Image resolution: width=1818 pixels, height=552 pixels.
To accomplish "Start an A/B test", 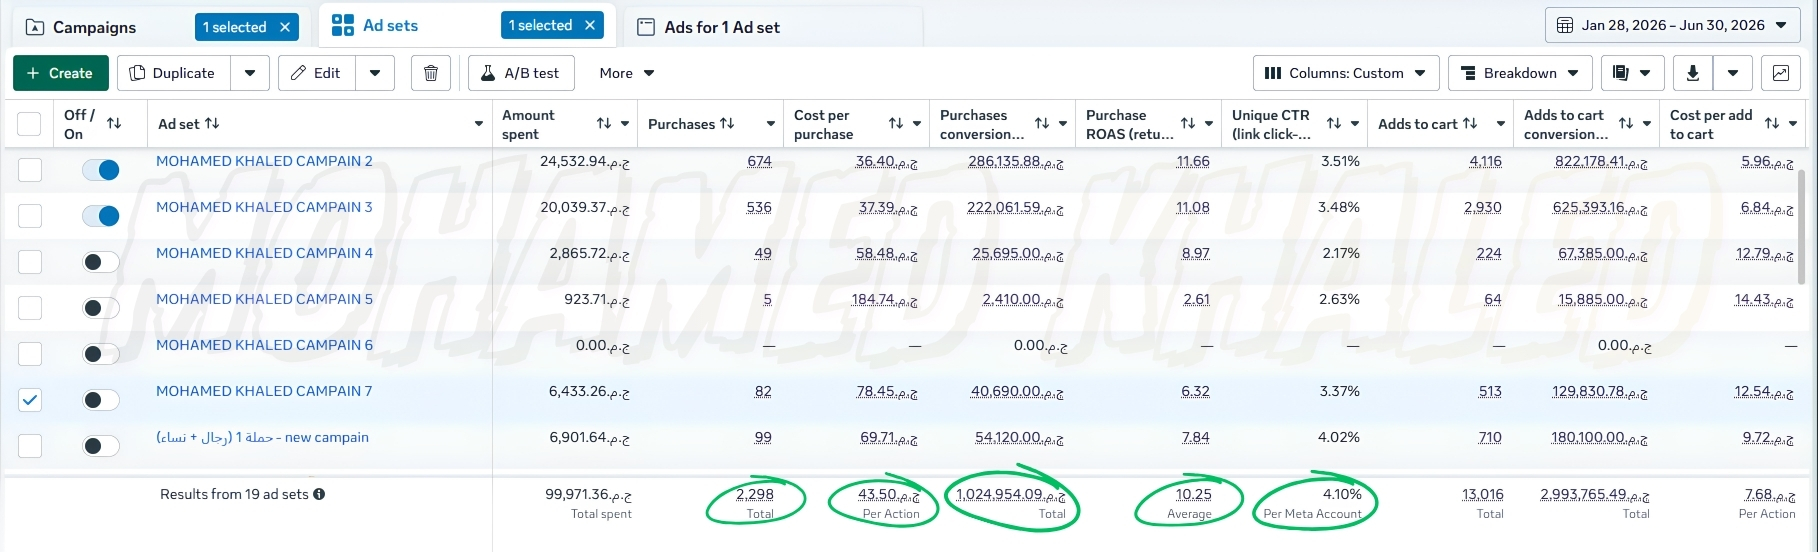I will tap(521, 73).
